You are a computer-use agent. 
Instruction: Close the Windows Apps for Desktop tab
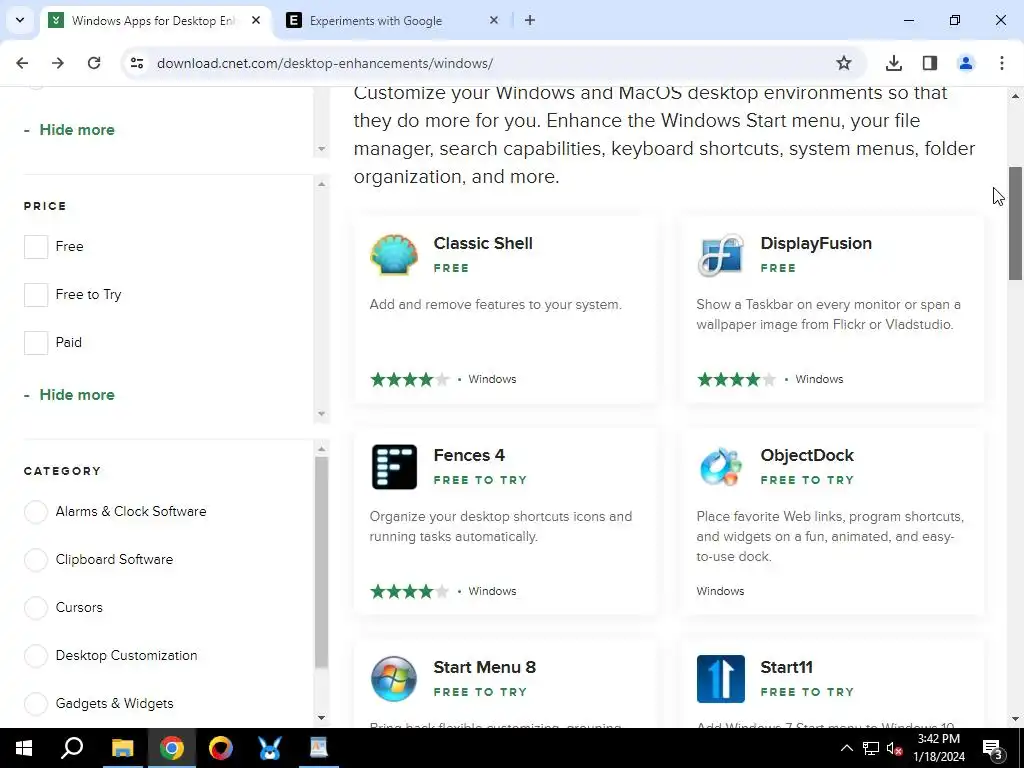[256, 20]
